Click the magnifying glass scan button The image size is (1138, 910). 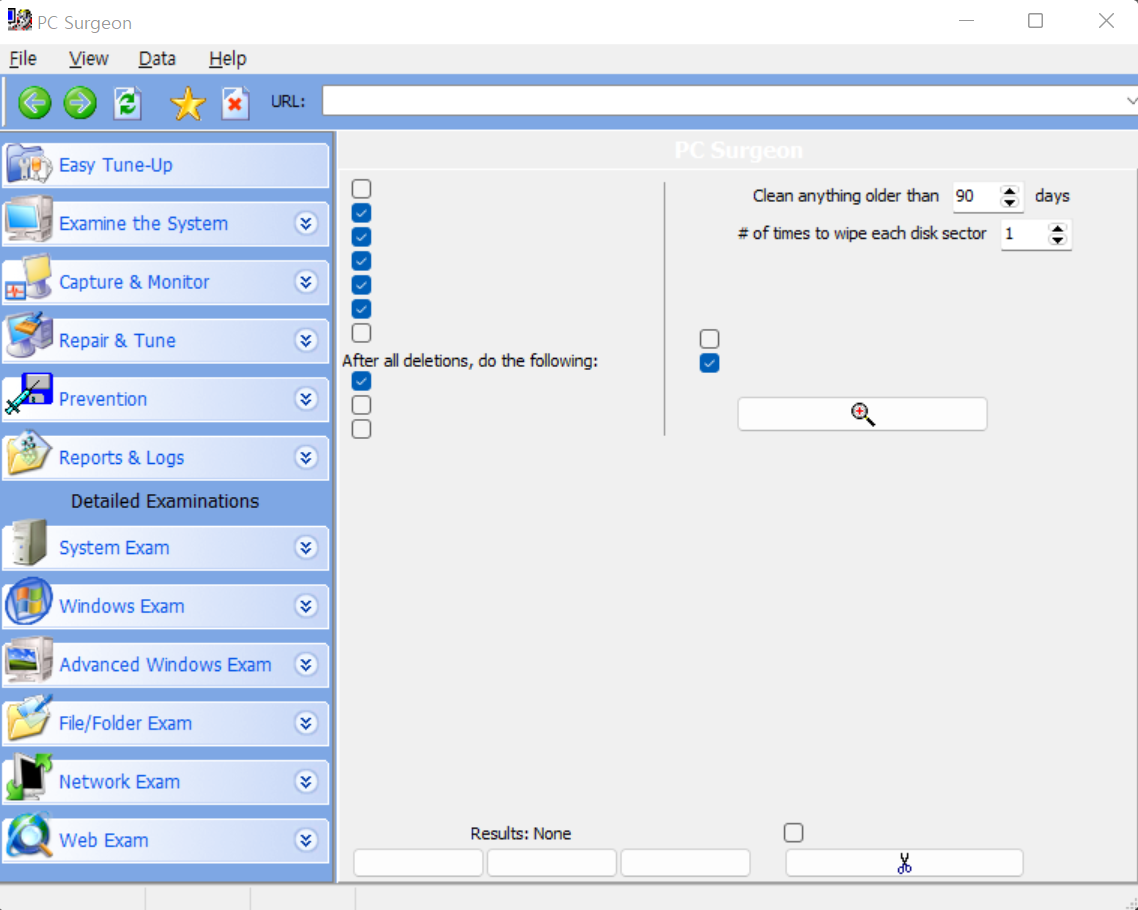click(862, 414)
